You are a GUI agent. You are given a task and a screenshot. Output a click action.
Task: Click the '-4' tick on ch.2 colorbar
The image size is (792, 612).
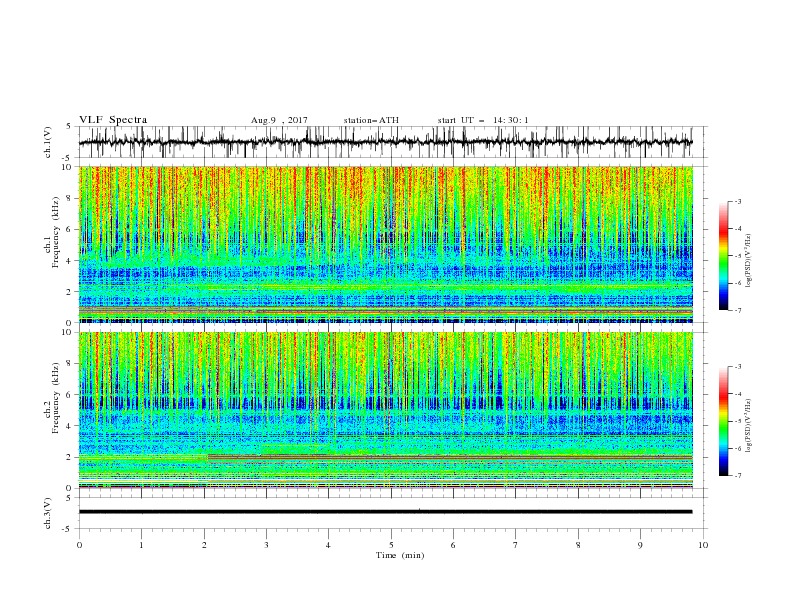pos(738,394)
